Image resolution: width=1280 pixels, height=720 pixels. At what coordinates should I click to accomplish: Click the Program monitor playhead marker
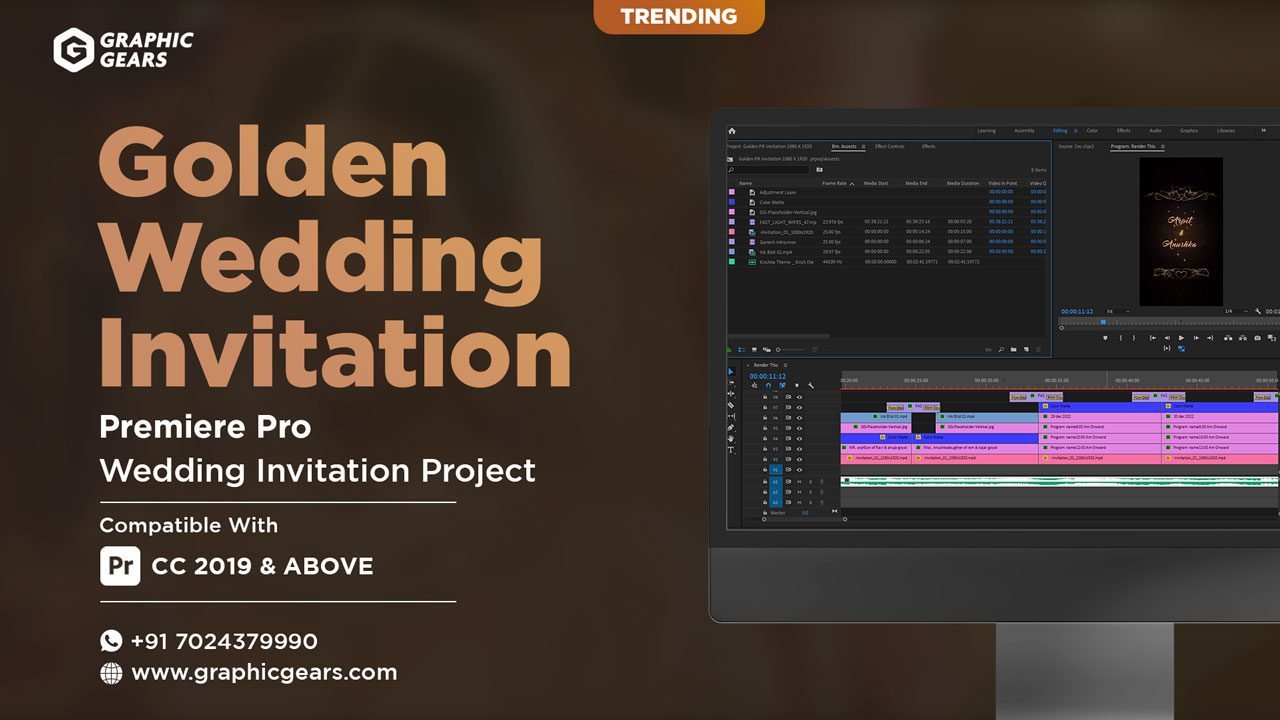(1103, 322)
